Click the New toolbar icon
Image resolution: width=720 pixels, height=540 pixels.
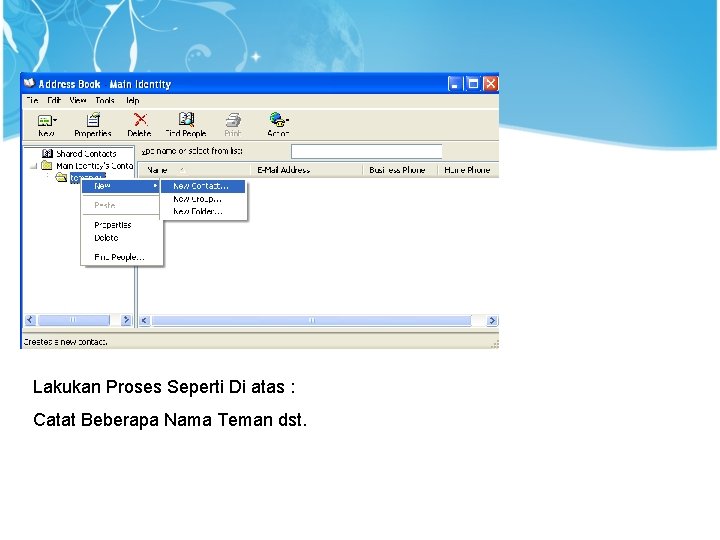45,121
